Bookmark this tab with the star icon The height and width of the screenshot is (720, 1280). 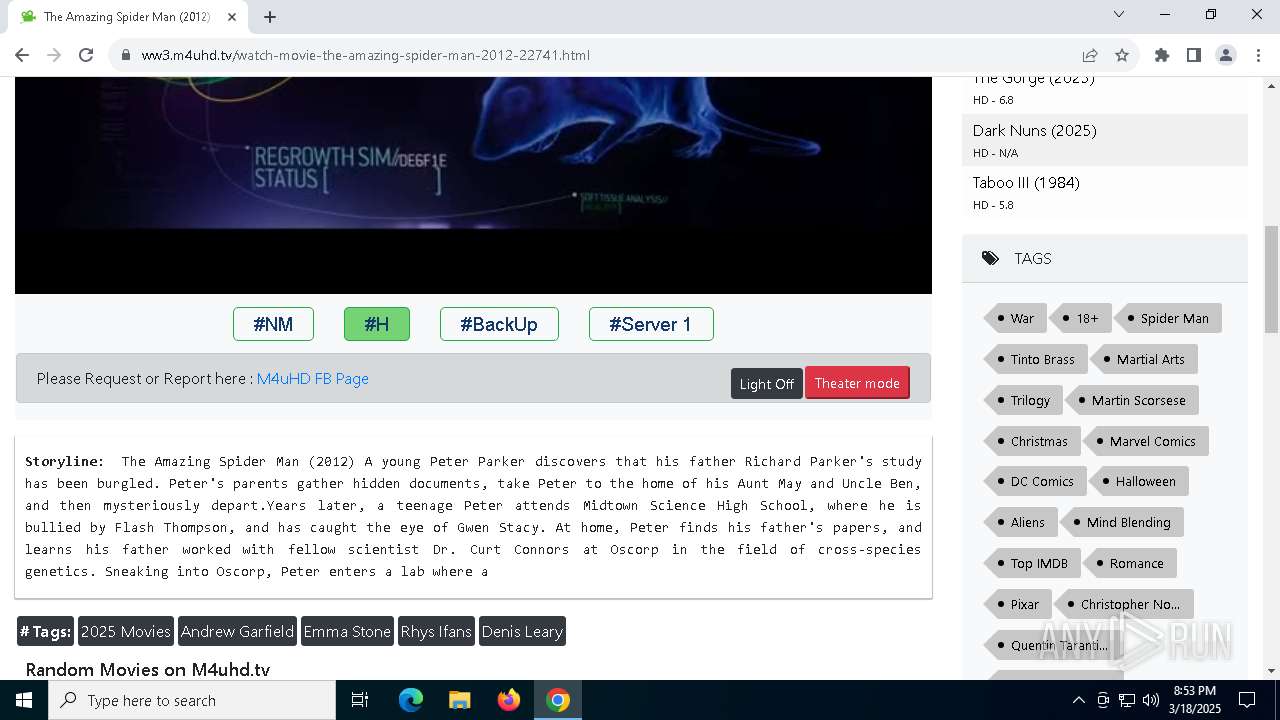click(x=1122, y=55)
